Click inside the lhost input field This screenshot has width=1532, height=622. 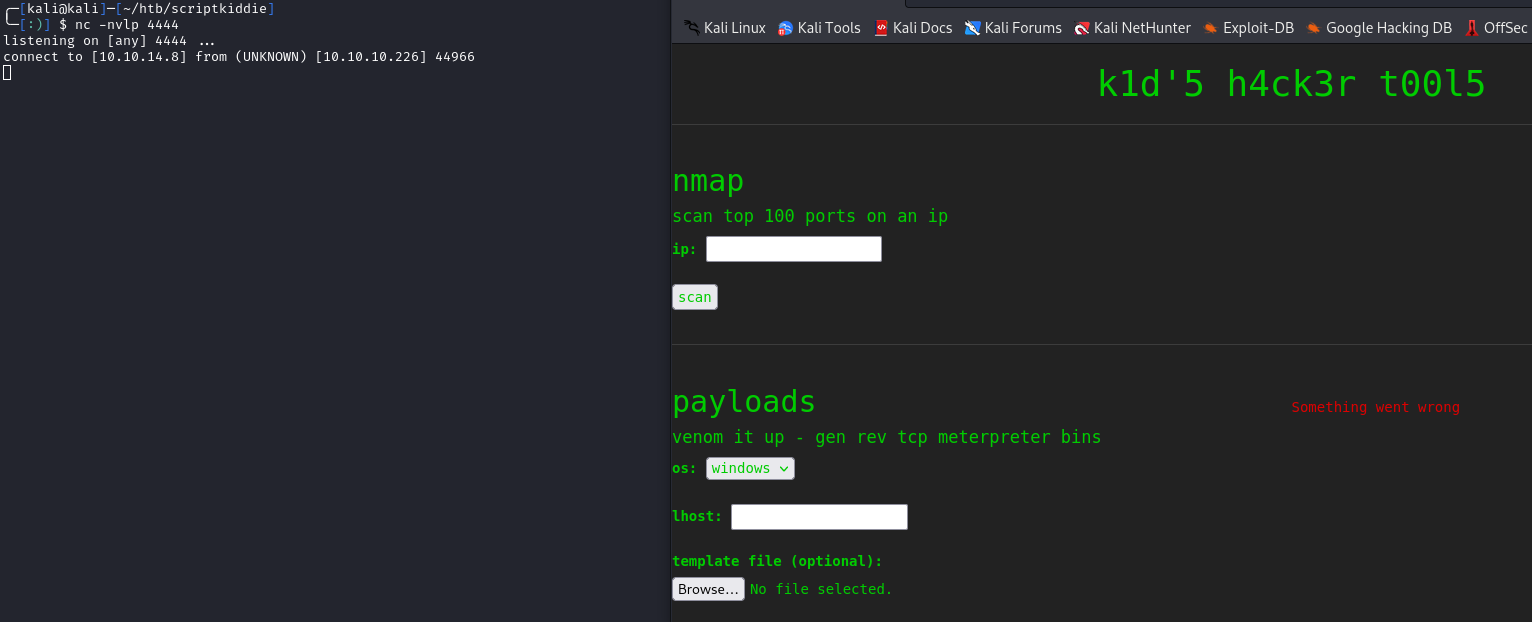(819, 516)
